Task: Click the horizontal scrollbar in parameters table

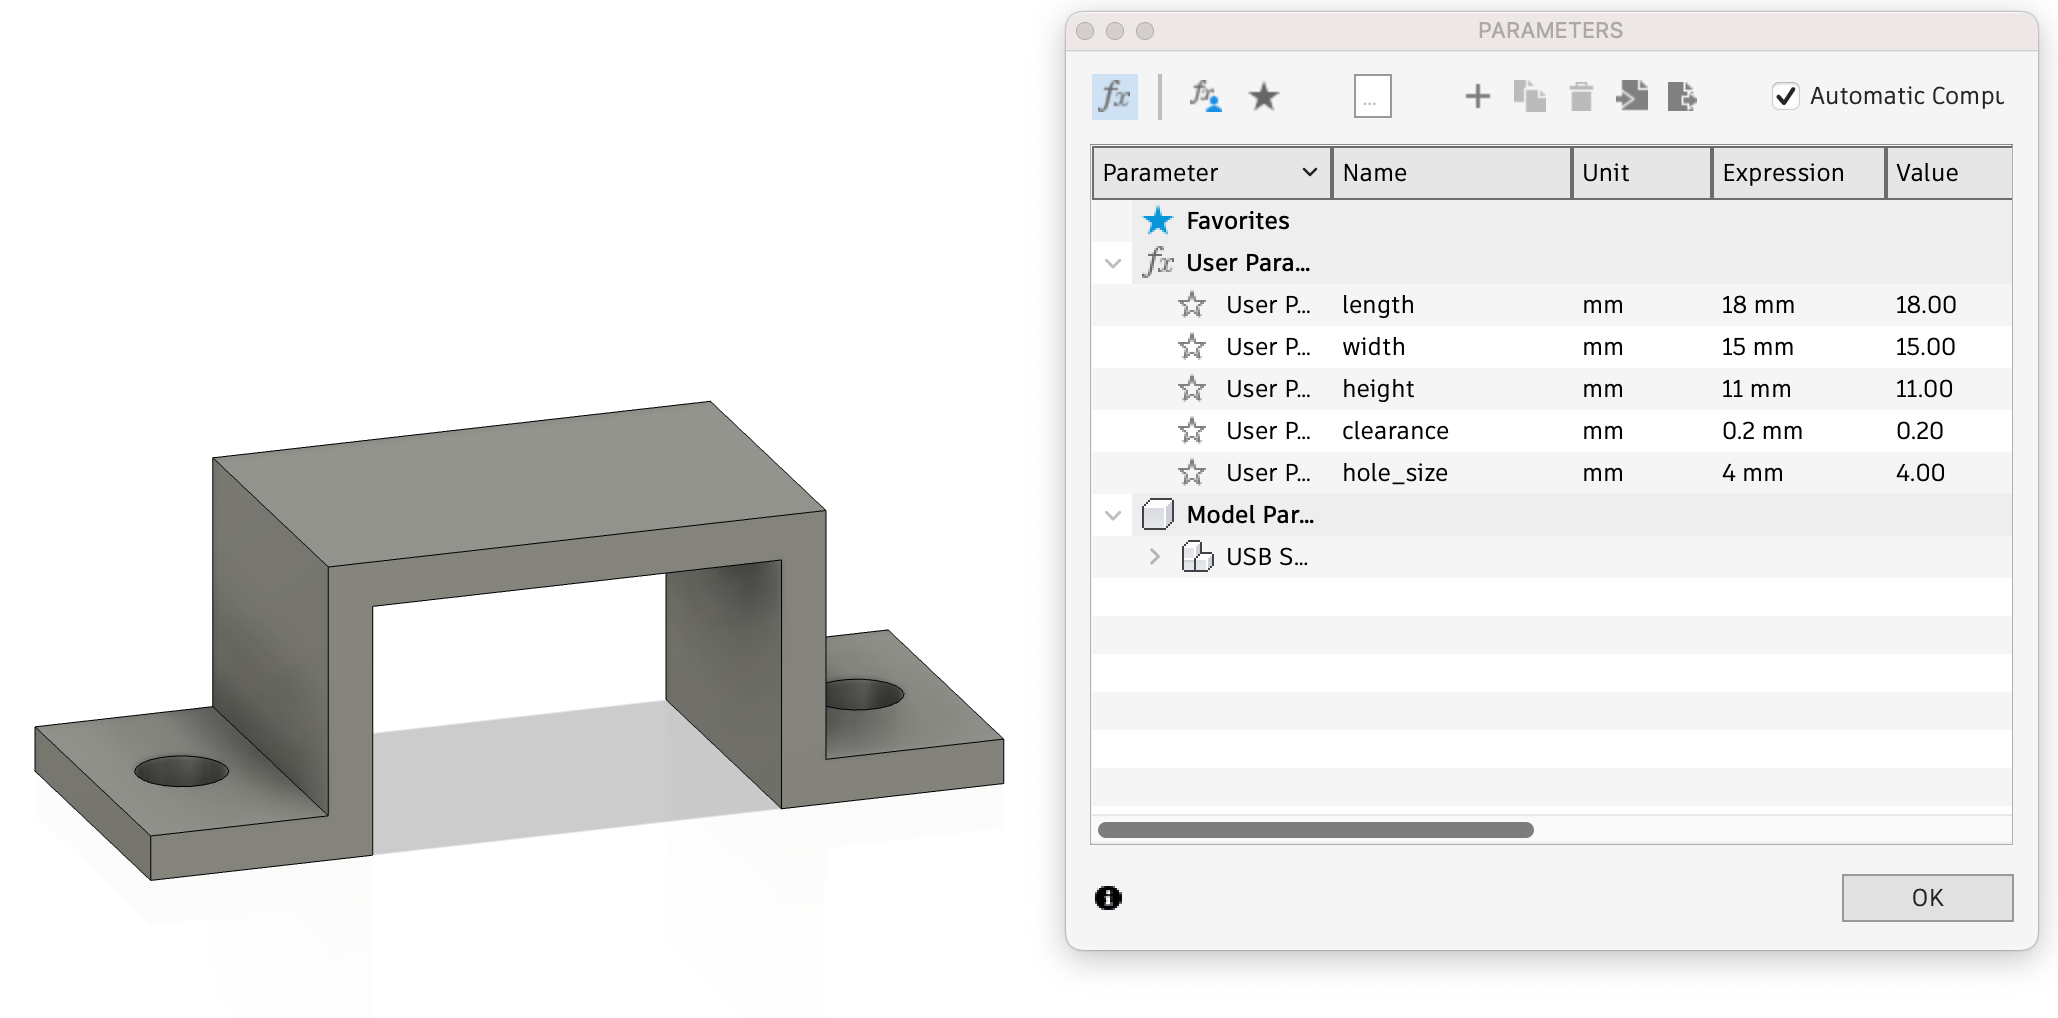Action: pyautogui.click(x=1315, y=830)
